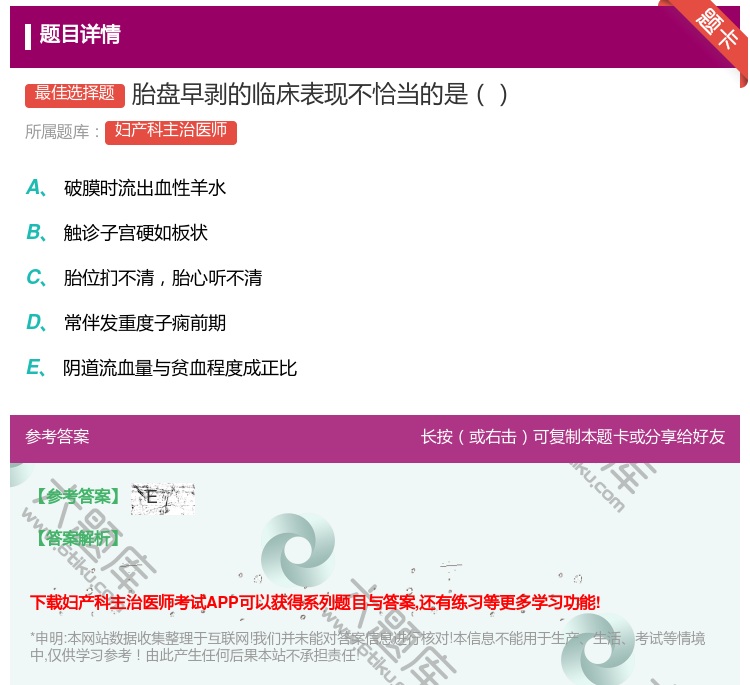
Task: Click the 最佳选择题 question type tag
Action: click(75, 95)
